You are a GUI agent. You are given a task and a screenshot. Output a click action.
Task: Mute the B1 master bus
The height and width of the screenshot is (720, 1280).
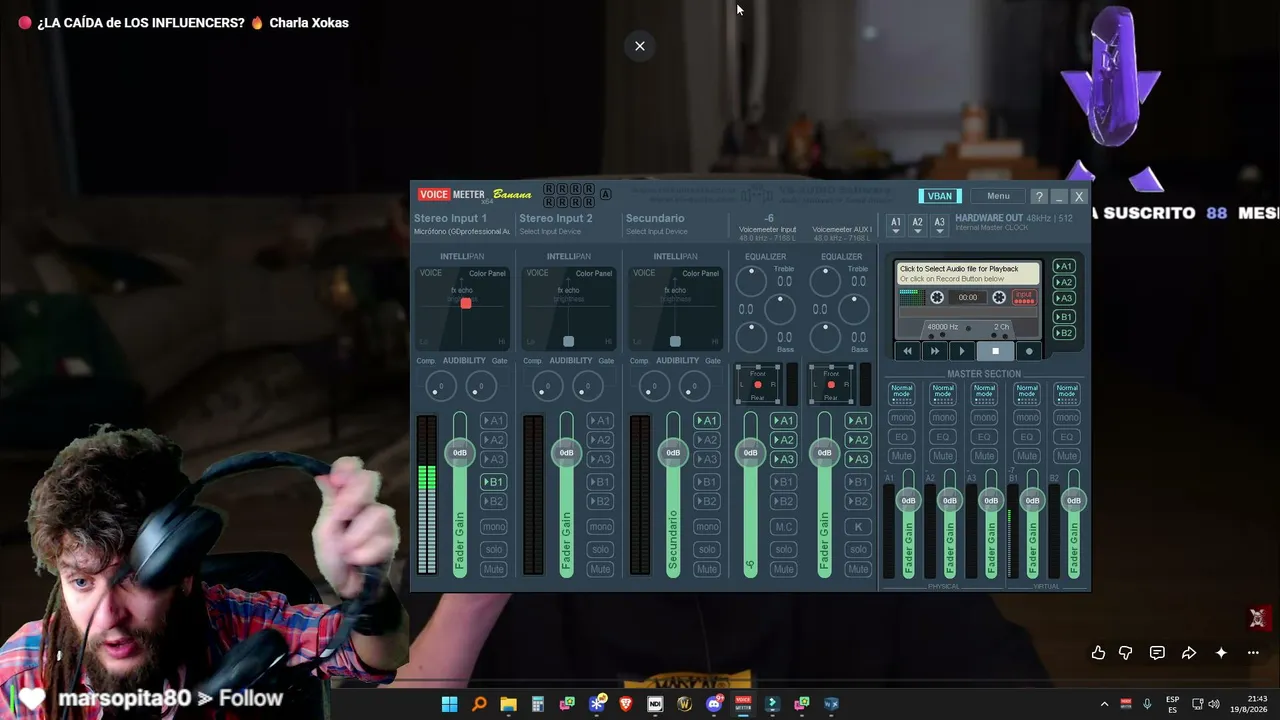(1026, 456)
